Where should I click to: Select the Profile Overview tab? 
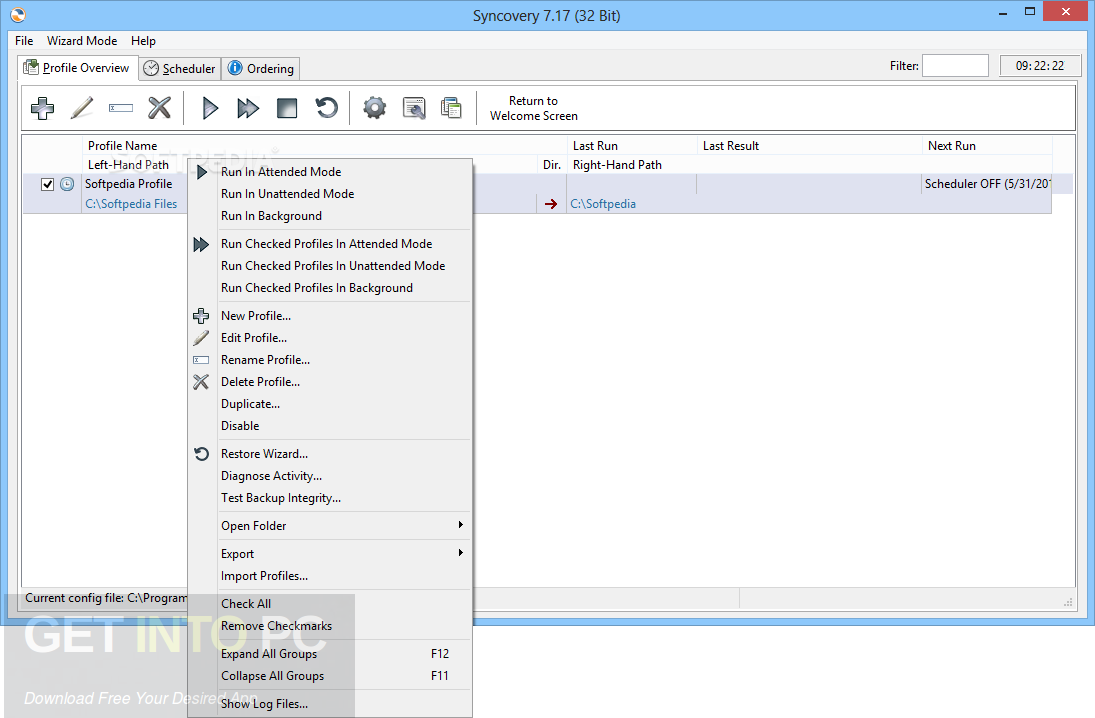pos(78,68)
